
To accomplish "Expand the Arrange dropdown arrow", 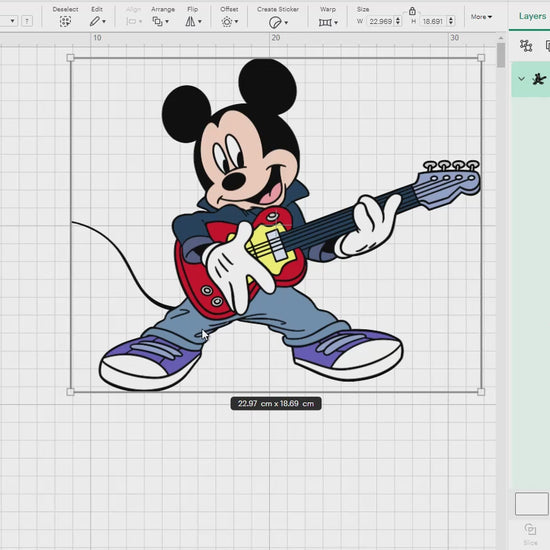I will (x=167, y=22).
